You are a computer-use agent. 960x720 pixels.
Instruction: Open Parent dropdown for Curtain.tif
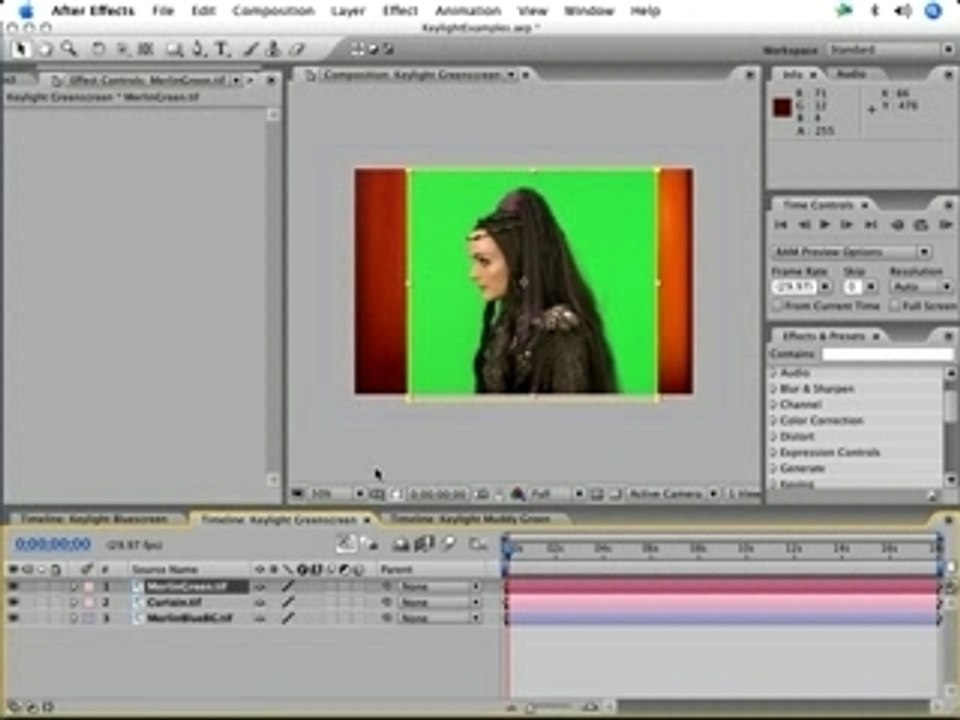tap(439, 602)
